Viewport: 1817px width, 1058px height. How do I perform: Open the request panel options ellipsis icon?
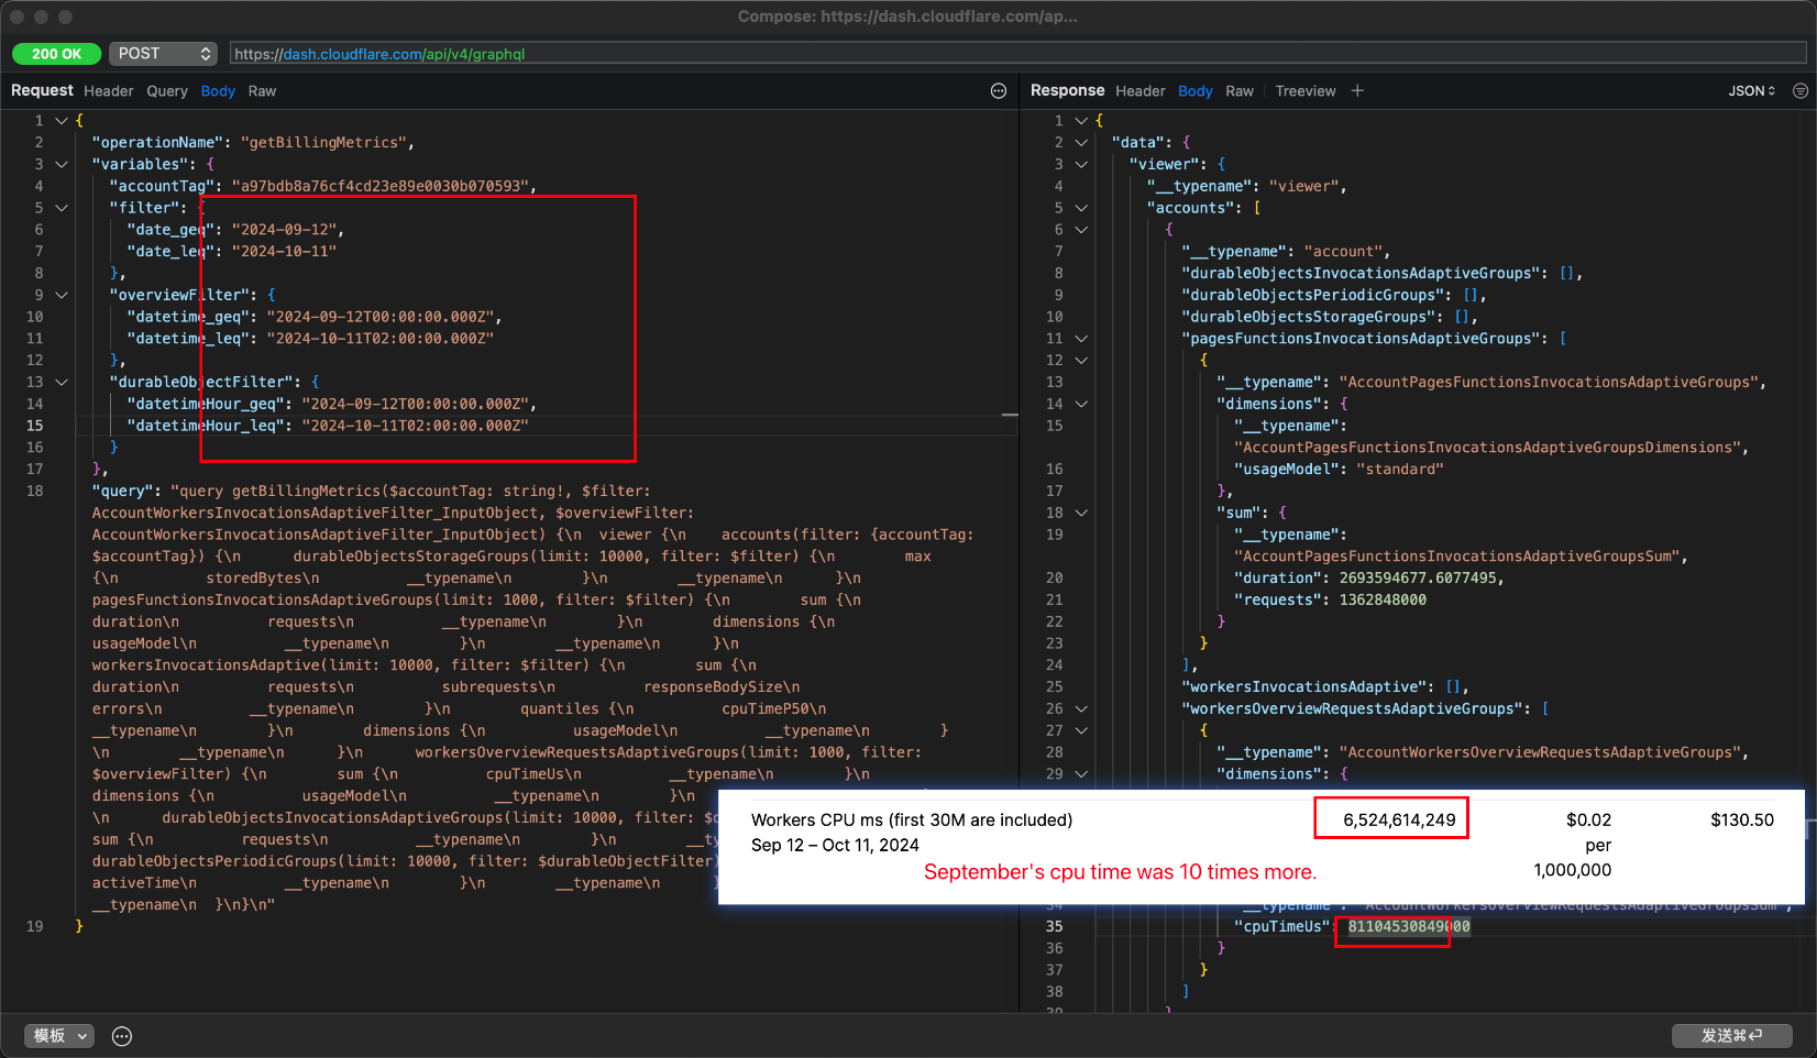(998, 91)
